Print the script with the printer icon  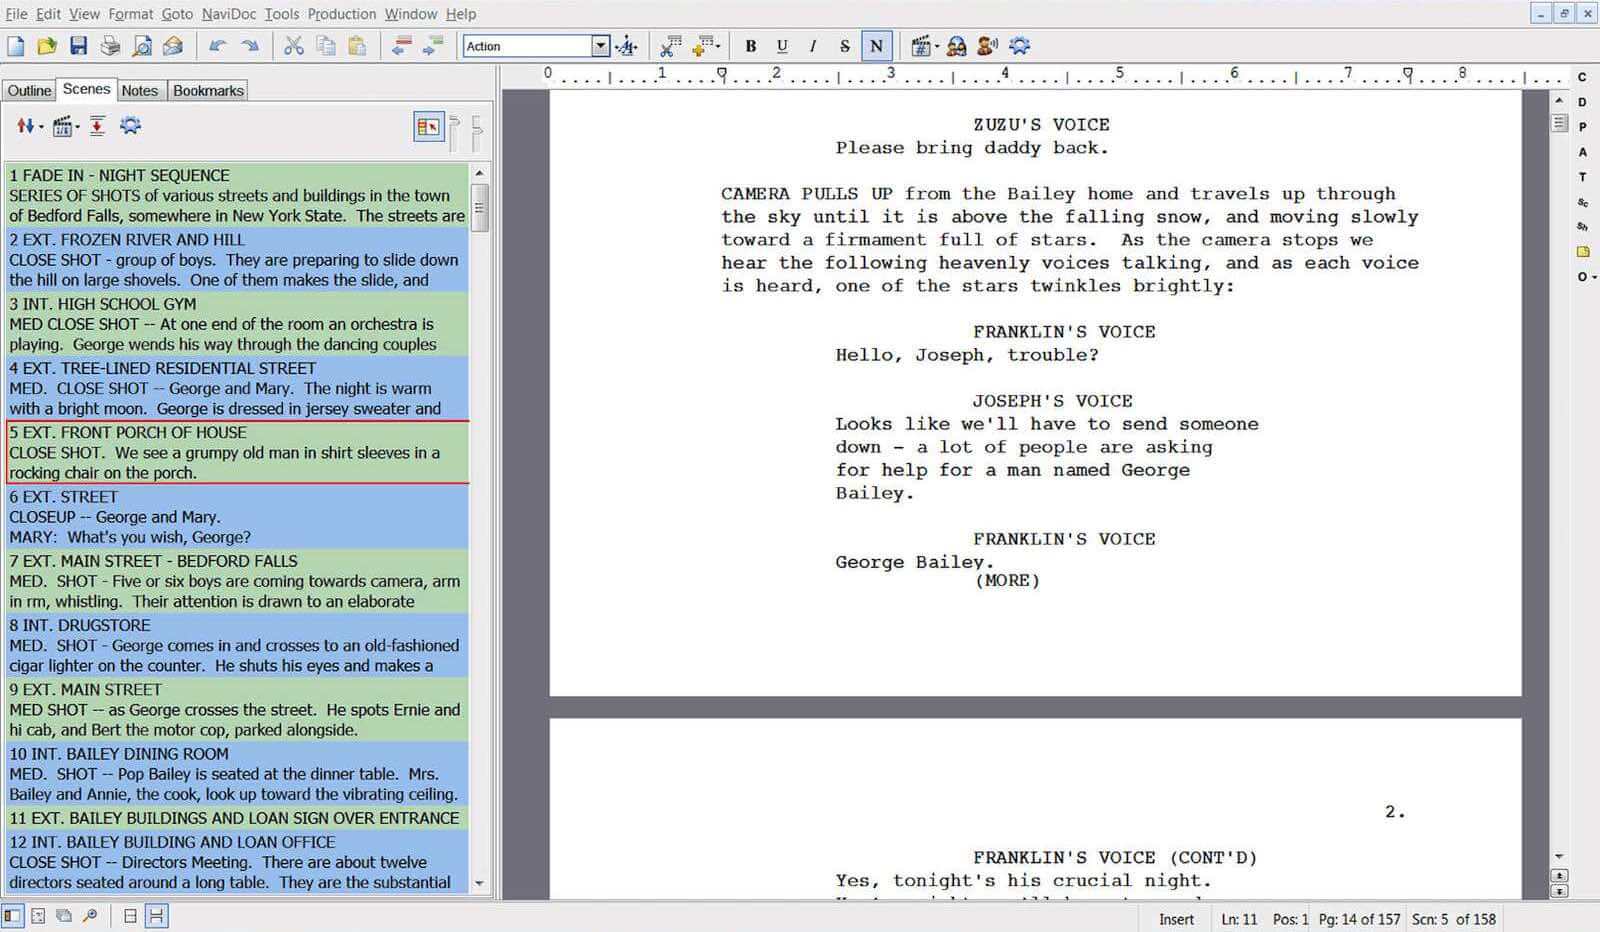tap(110, 46)
